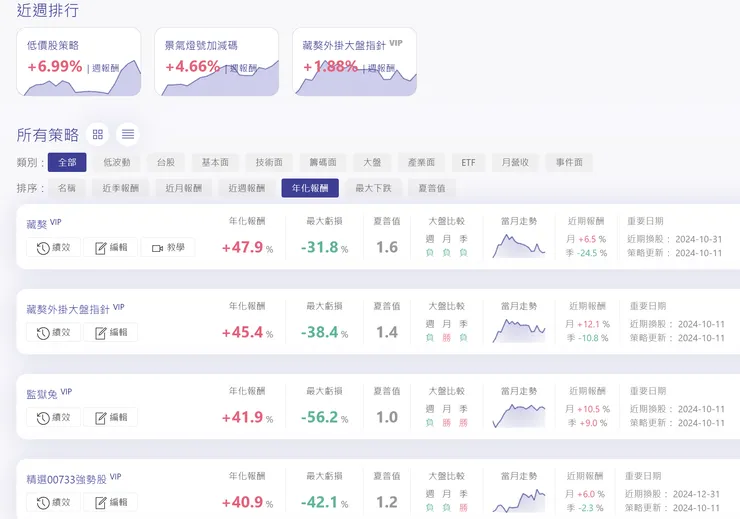
Task: Filter by 大盤 category
Action: (372, 162)
